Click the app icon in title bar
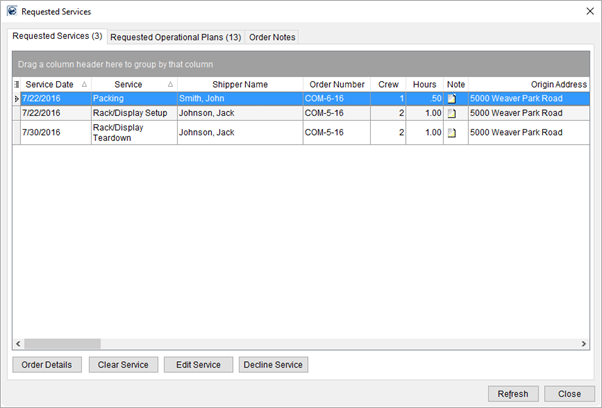This screenshot has width=602, height=408. click(11, 11)
